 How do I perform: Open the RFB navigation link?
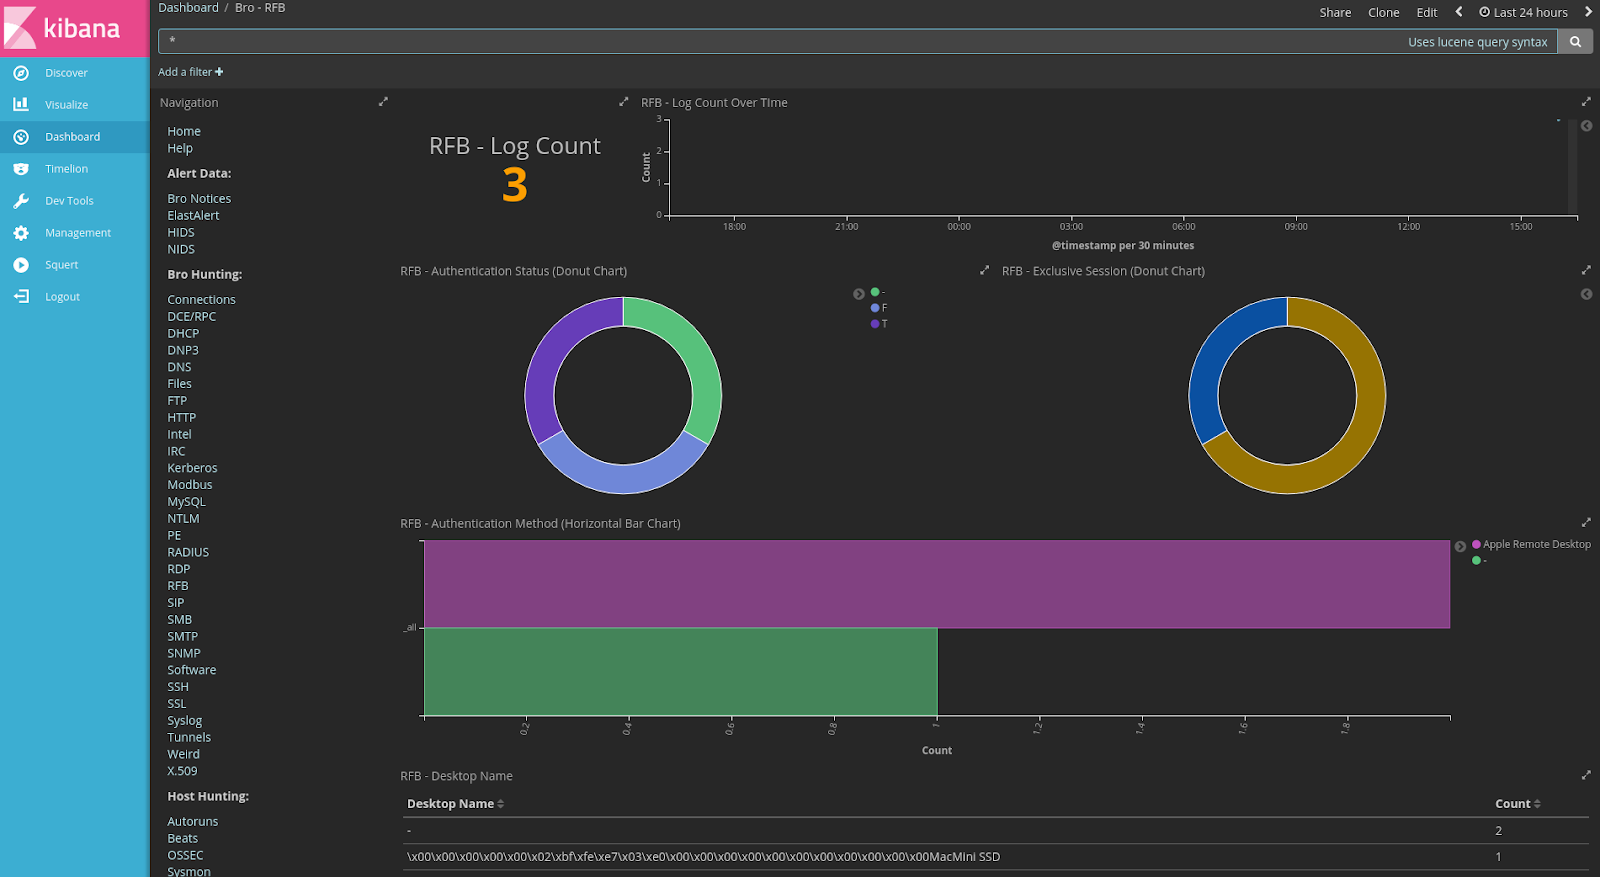click(178, 586)
